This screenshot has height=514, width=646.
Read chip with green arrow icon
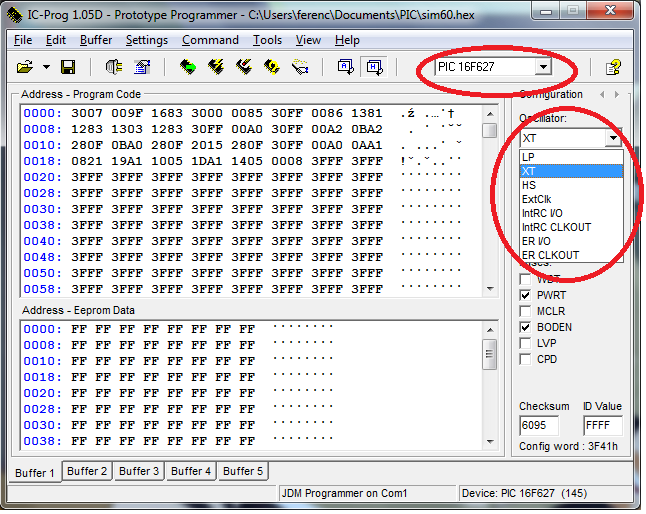tap(188, 67)
